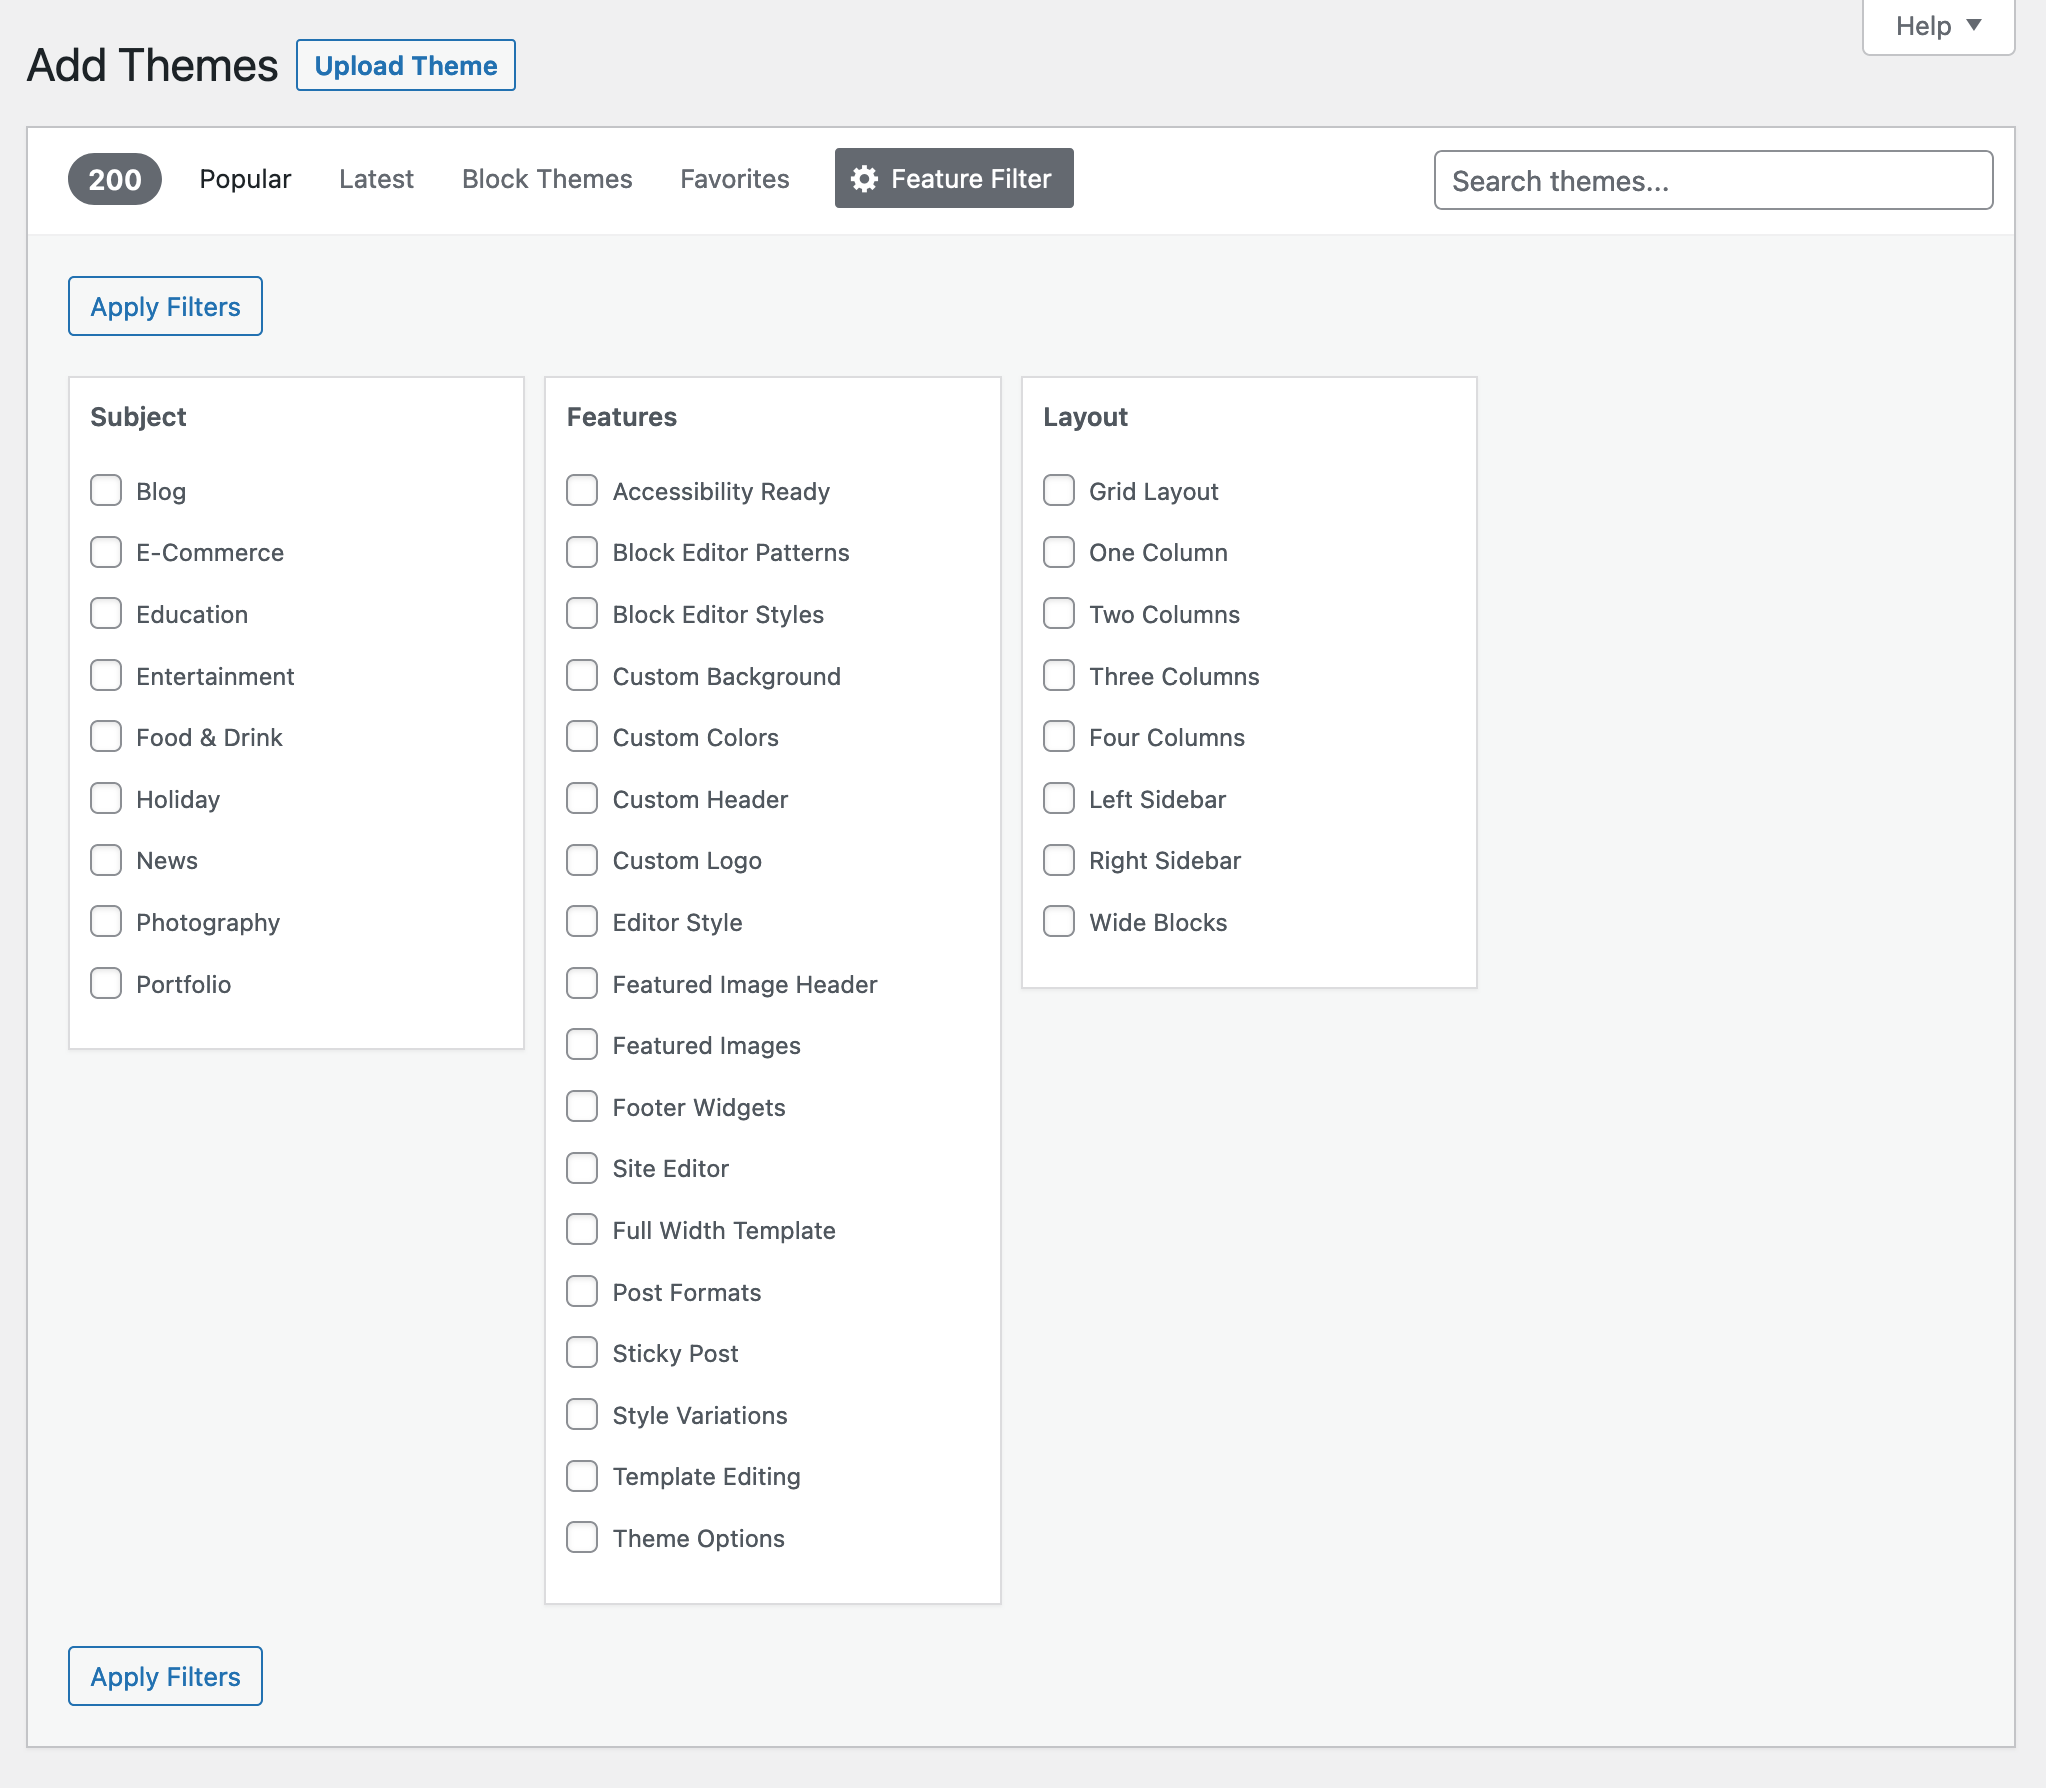Enable the Grid Layout option
This screenshot has width=2046, height=1788.
(x=1059, y=490)
